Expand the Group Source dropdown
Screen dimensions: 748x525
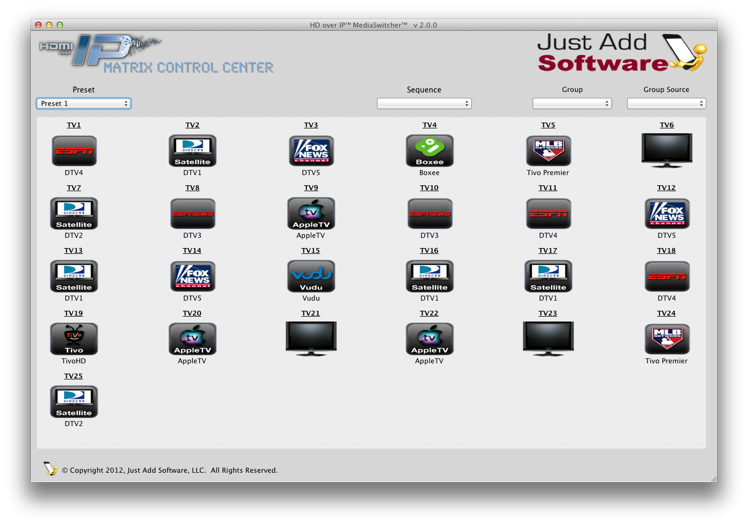click(666, 103)
